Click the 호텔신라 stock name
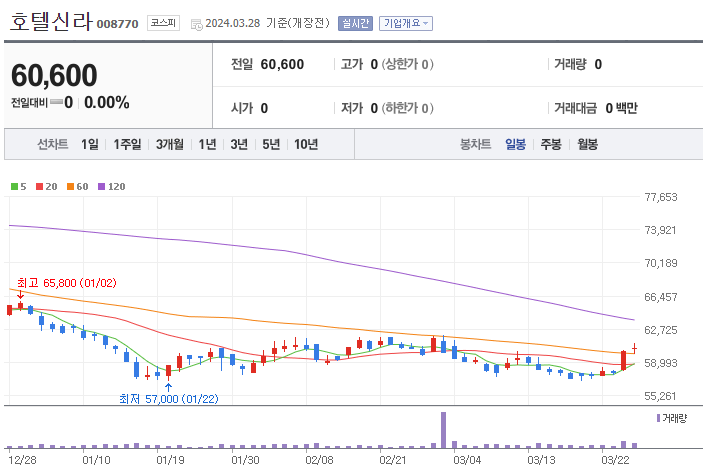This screenshot has width=703, height=476. 51,22
